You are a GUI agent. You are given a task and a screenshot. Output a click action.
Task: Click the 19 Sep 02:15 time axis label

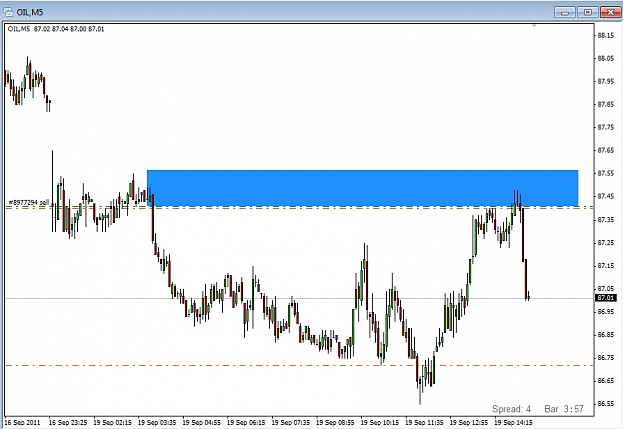pyautogui.click(x=112, y=422)
